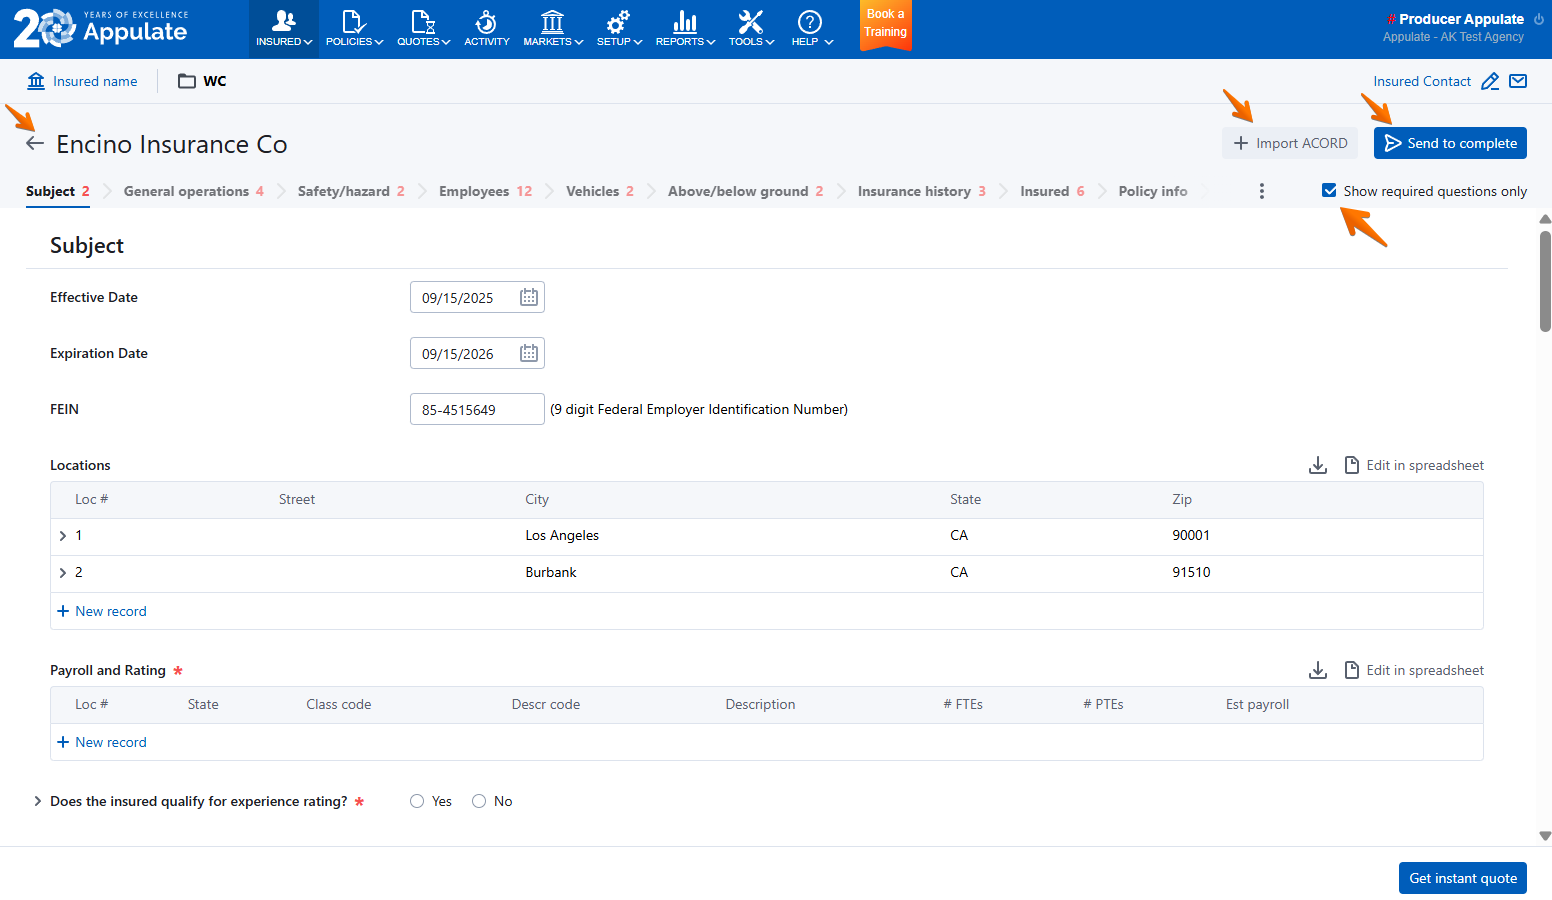Click Class code column header
Image resolution: width=1552 pixels, height=900 pixels.
pyautogui.click(x=339, y=705)
